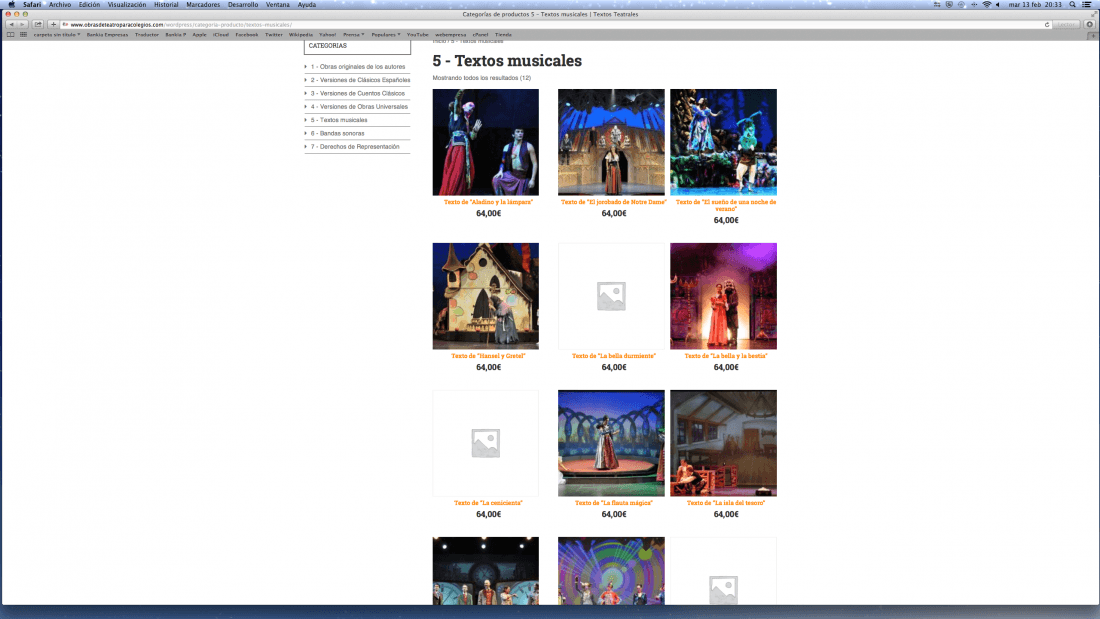Screen dimensions: 1100x619
Task: Open the Share button in toolbar
Action: point(38,25)
